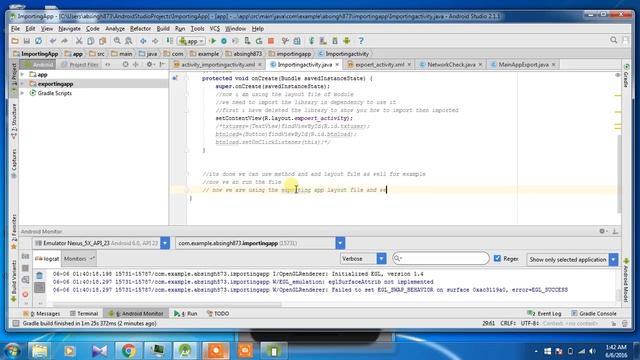Open the Gradle Console
This screenshot has height=360, width=640.
pyautogui.click(x=594, y=313)
